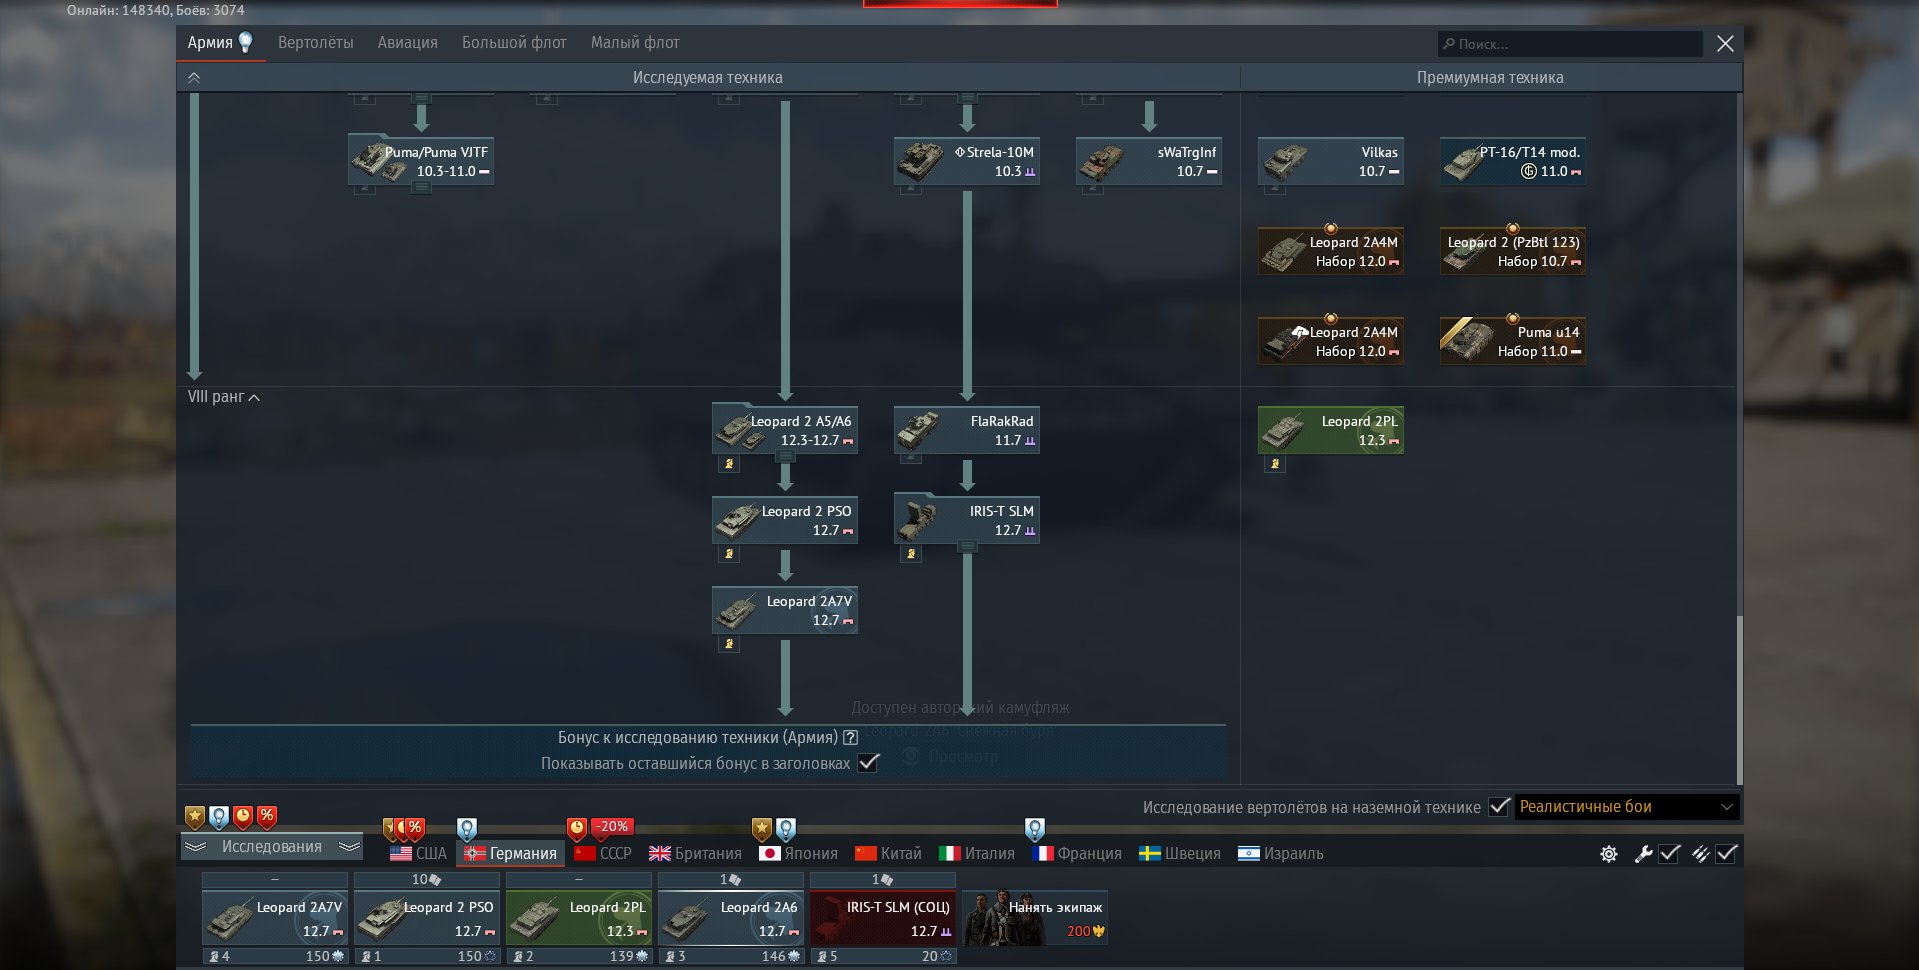
Task: Select the Италия nation tab
Action: tap(976, 854)
